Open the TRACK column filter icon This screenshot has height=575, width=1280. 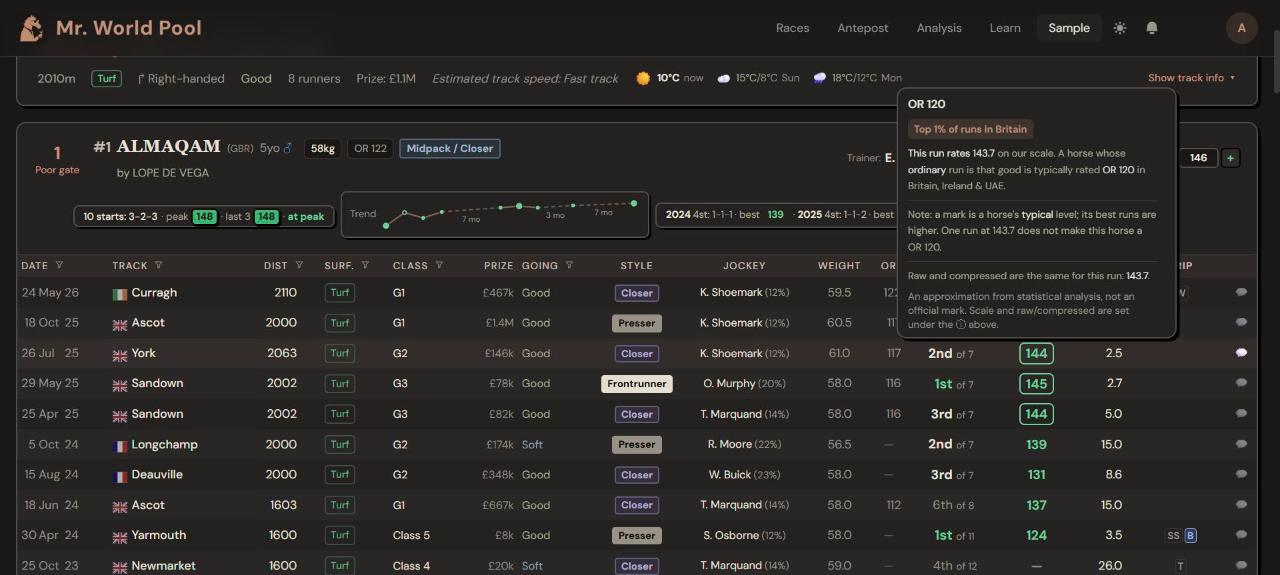point(158,266)
